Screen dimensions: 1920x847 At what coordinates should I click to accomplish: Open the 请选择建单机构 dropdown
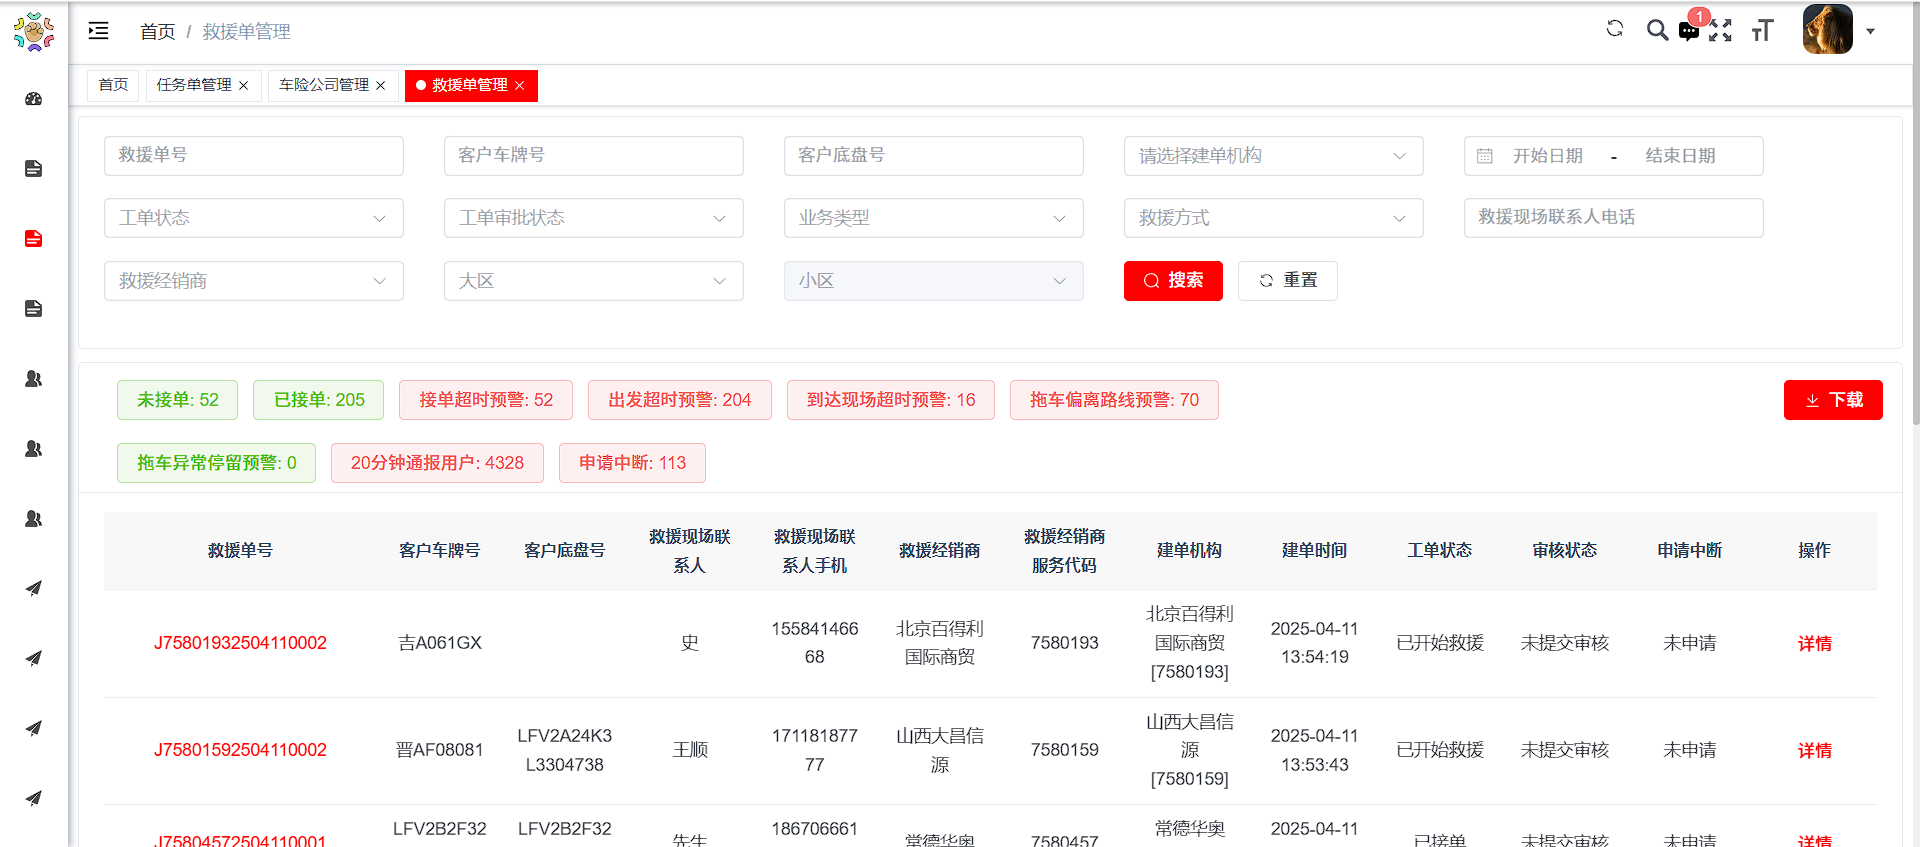(x=1272, y=156)
